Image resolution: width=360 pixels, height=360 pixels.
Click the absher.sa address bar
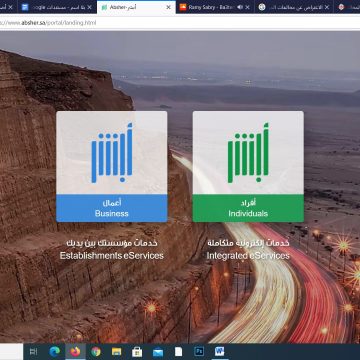(x=180, y=23)
